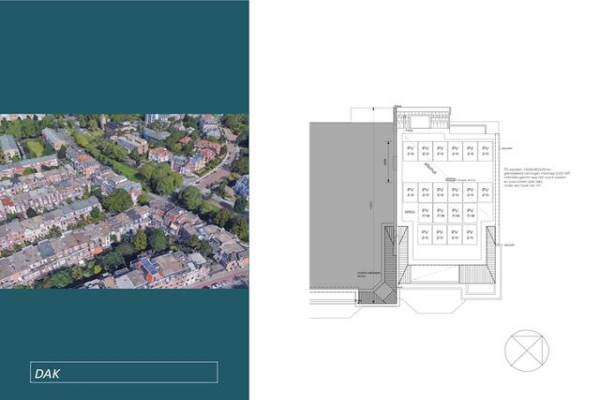Image resolution: width=600 pixels, height=400 pixels.
Task: Click the crossed-circle north symbol
Action: point(527,351)
